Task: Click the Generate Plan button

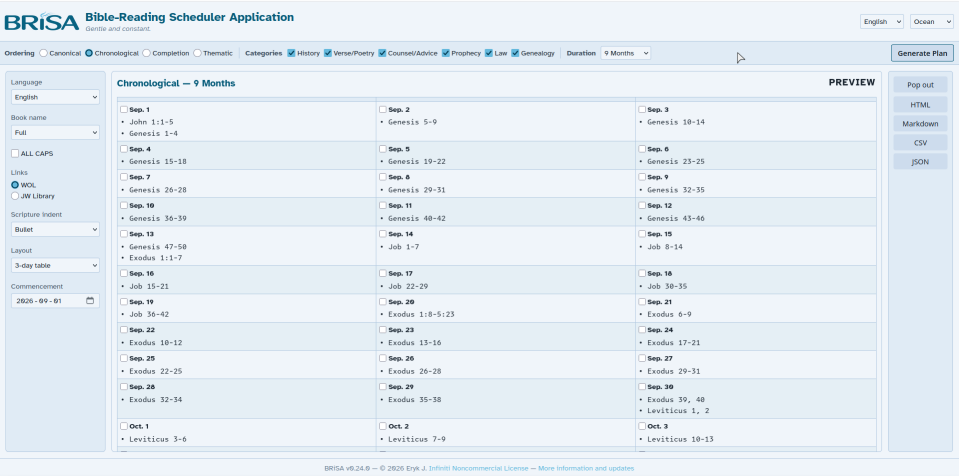Action: 922,53
